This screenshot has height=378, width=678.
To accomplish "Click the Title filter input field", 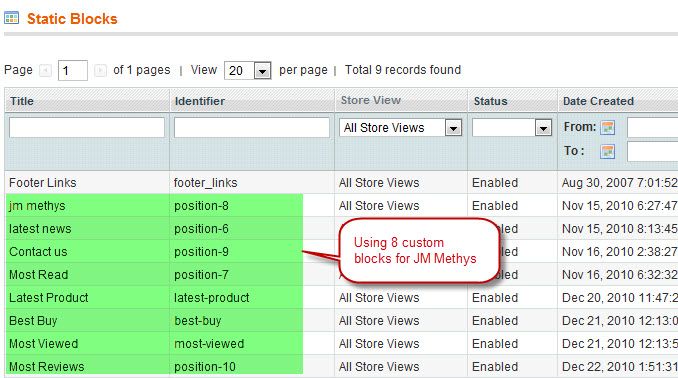I will pyautogui.click(x=87, y=128).
